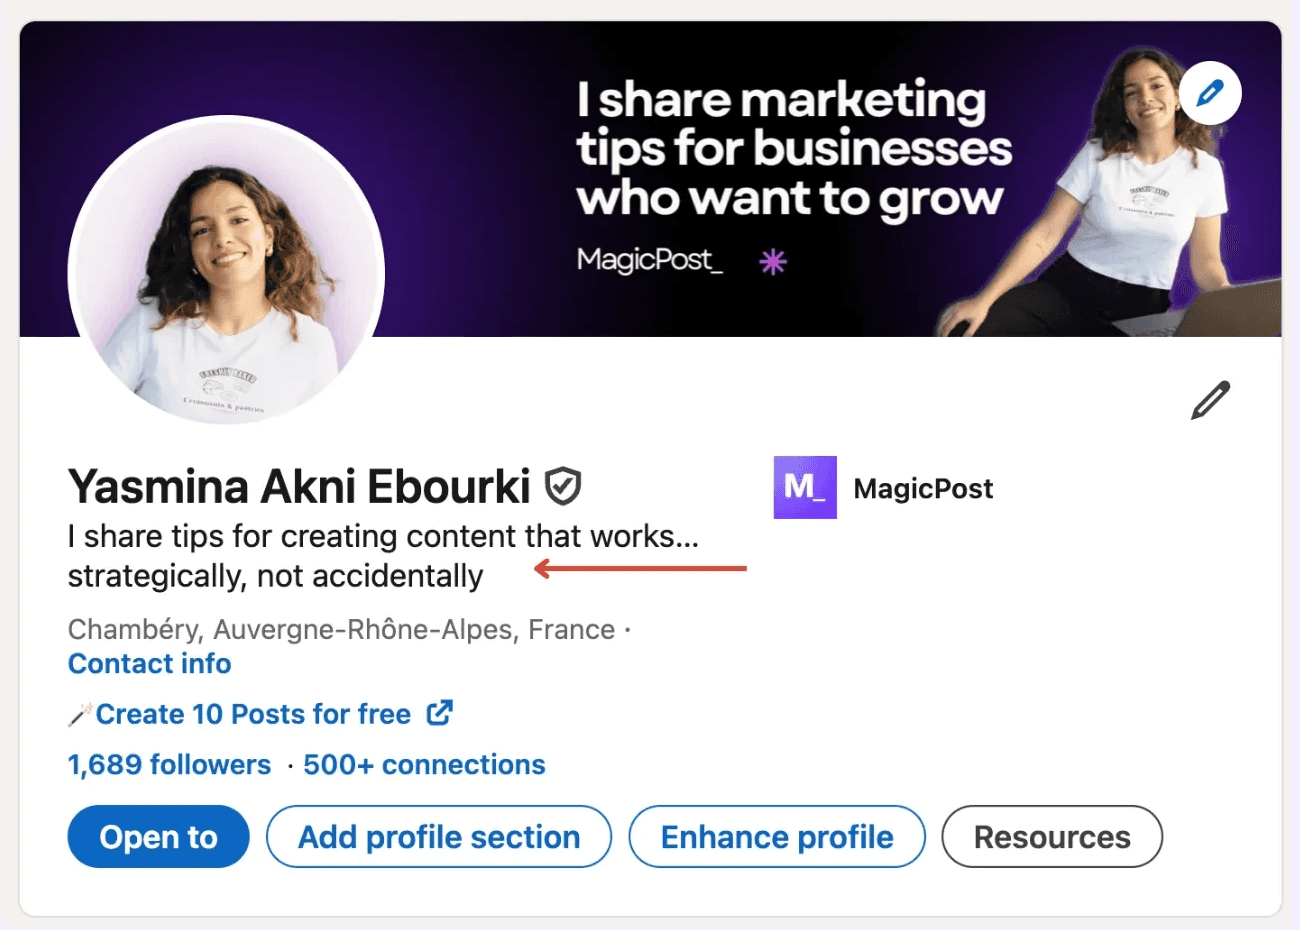Click the Open to button
Image resolution: width=1300 pixels, height=930 pixels.
pos(158,837)
